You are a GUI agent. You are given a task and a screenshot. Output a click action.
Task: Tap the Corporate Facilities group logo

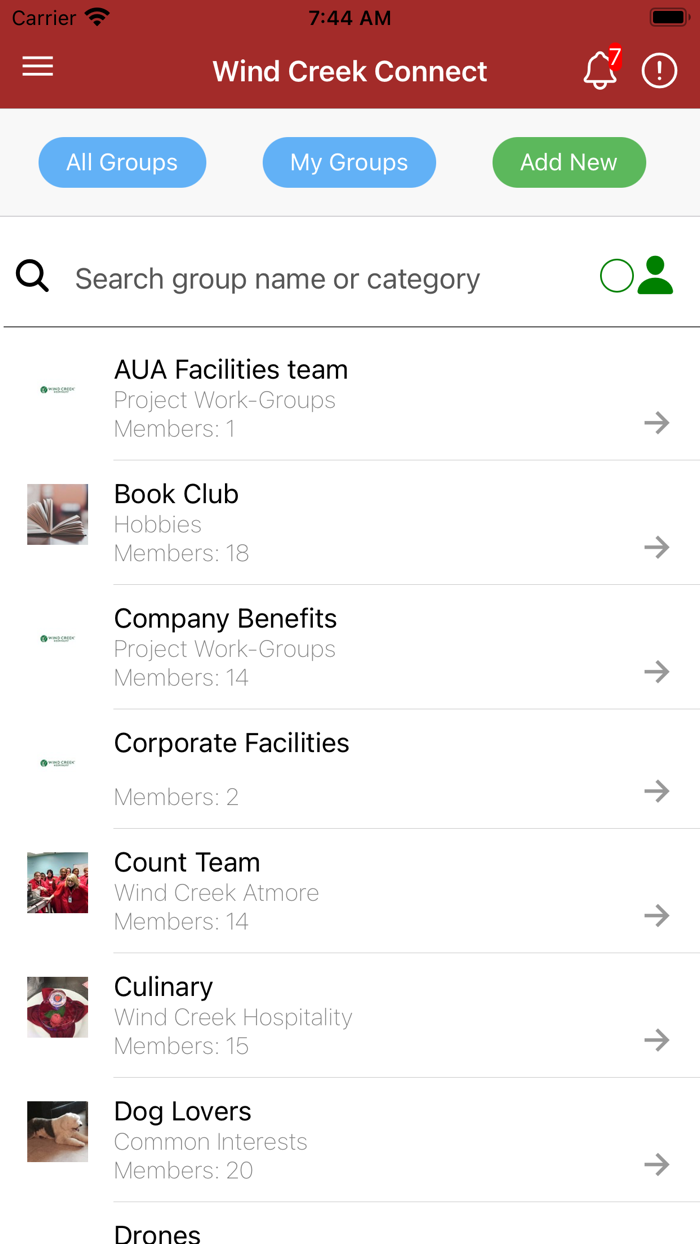pos(57,762)
